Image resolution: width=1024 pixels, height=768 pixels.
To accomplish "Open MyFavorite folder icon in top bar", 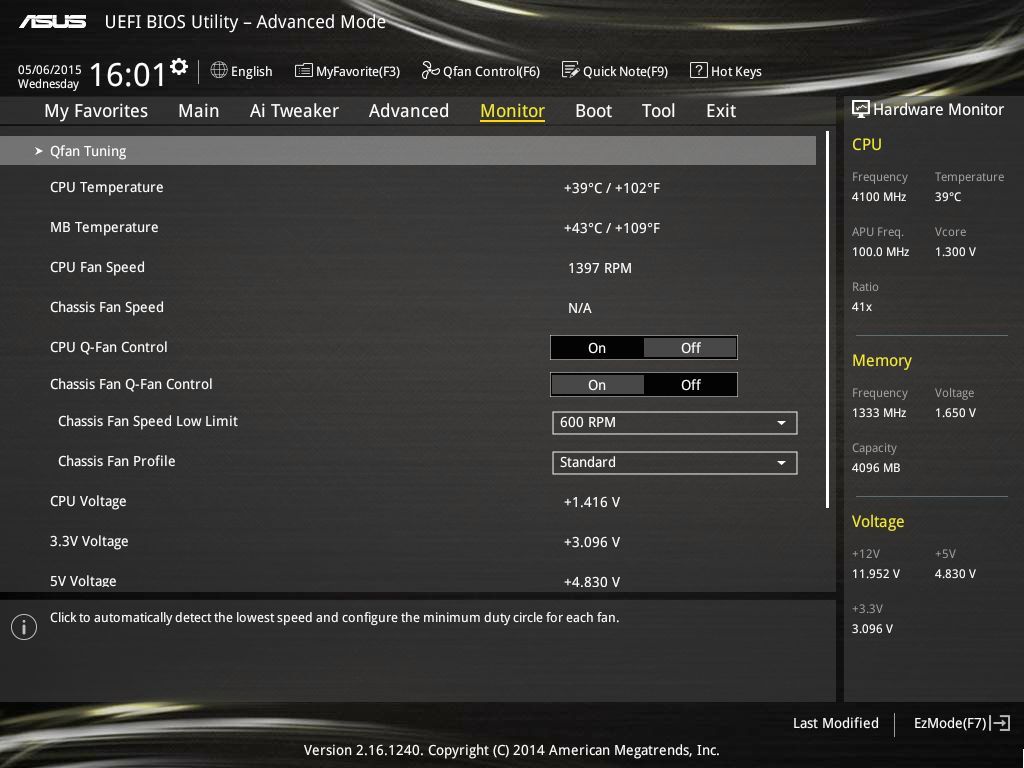I will pyautogui.click(x=304, y=71).
